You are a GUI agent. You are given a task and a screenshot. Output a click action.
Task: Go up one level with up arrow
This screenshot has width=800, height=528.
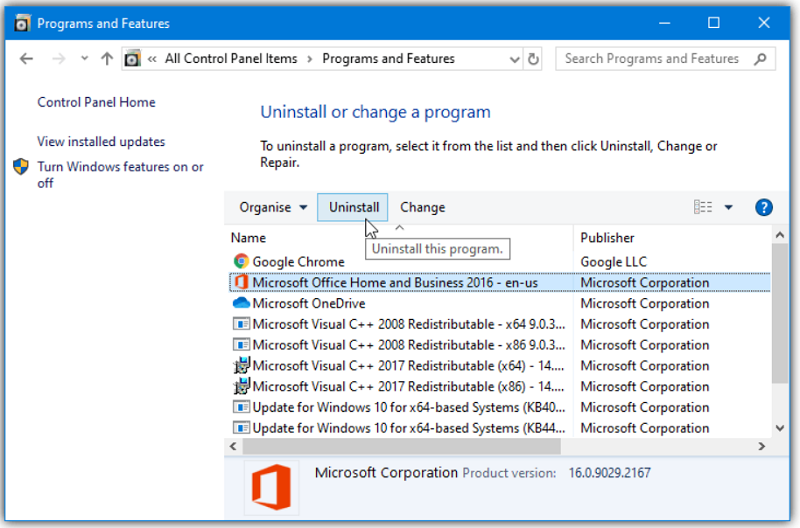coord(107,59)
